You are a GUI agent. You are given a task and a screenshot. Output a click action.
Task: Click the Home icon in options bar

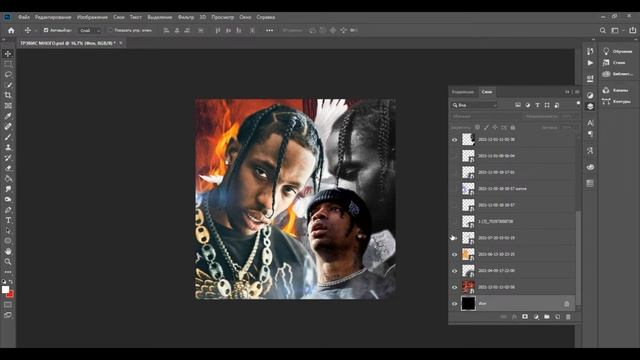[x=11, y=30]
